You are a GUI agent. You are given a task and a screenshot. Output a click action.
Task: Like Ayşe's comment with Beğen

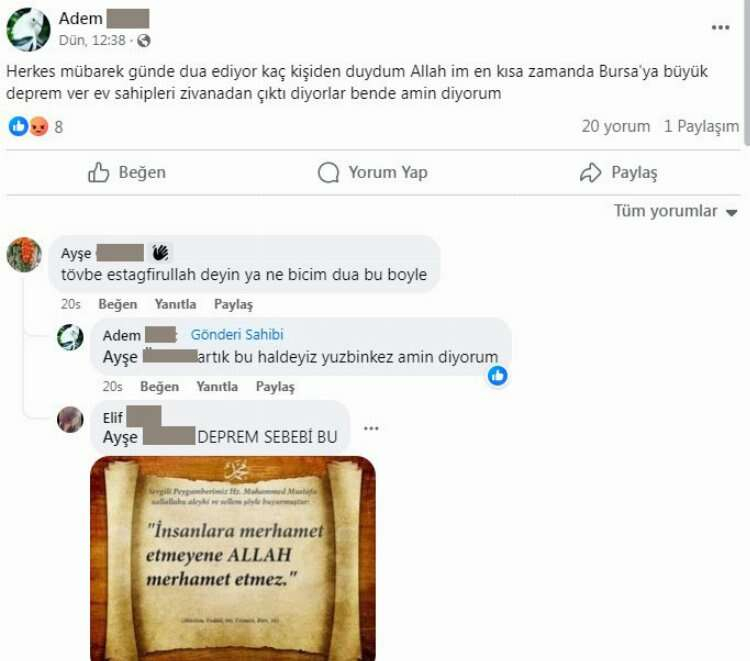(118, 304)
